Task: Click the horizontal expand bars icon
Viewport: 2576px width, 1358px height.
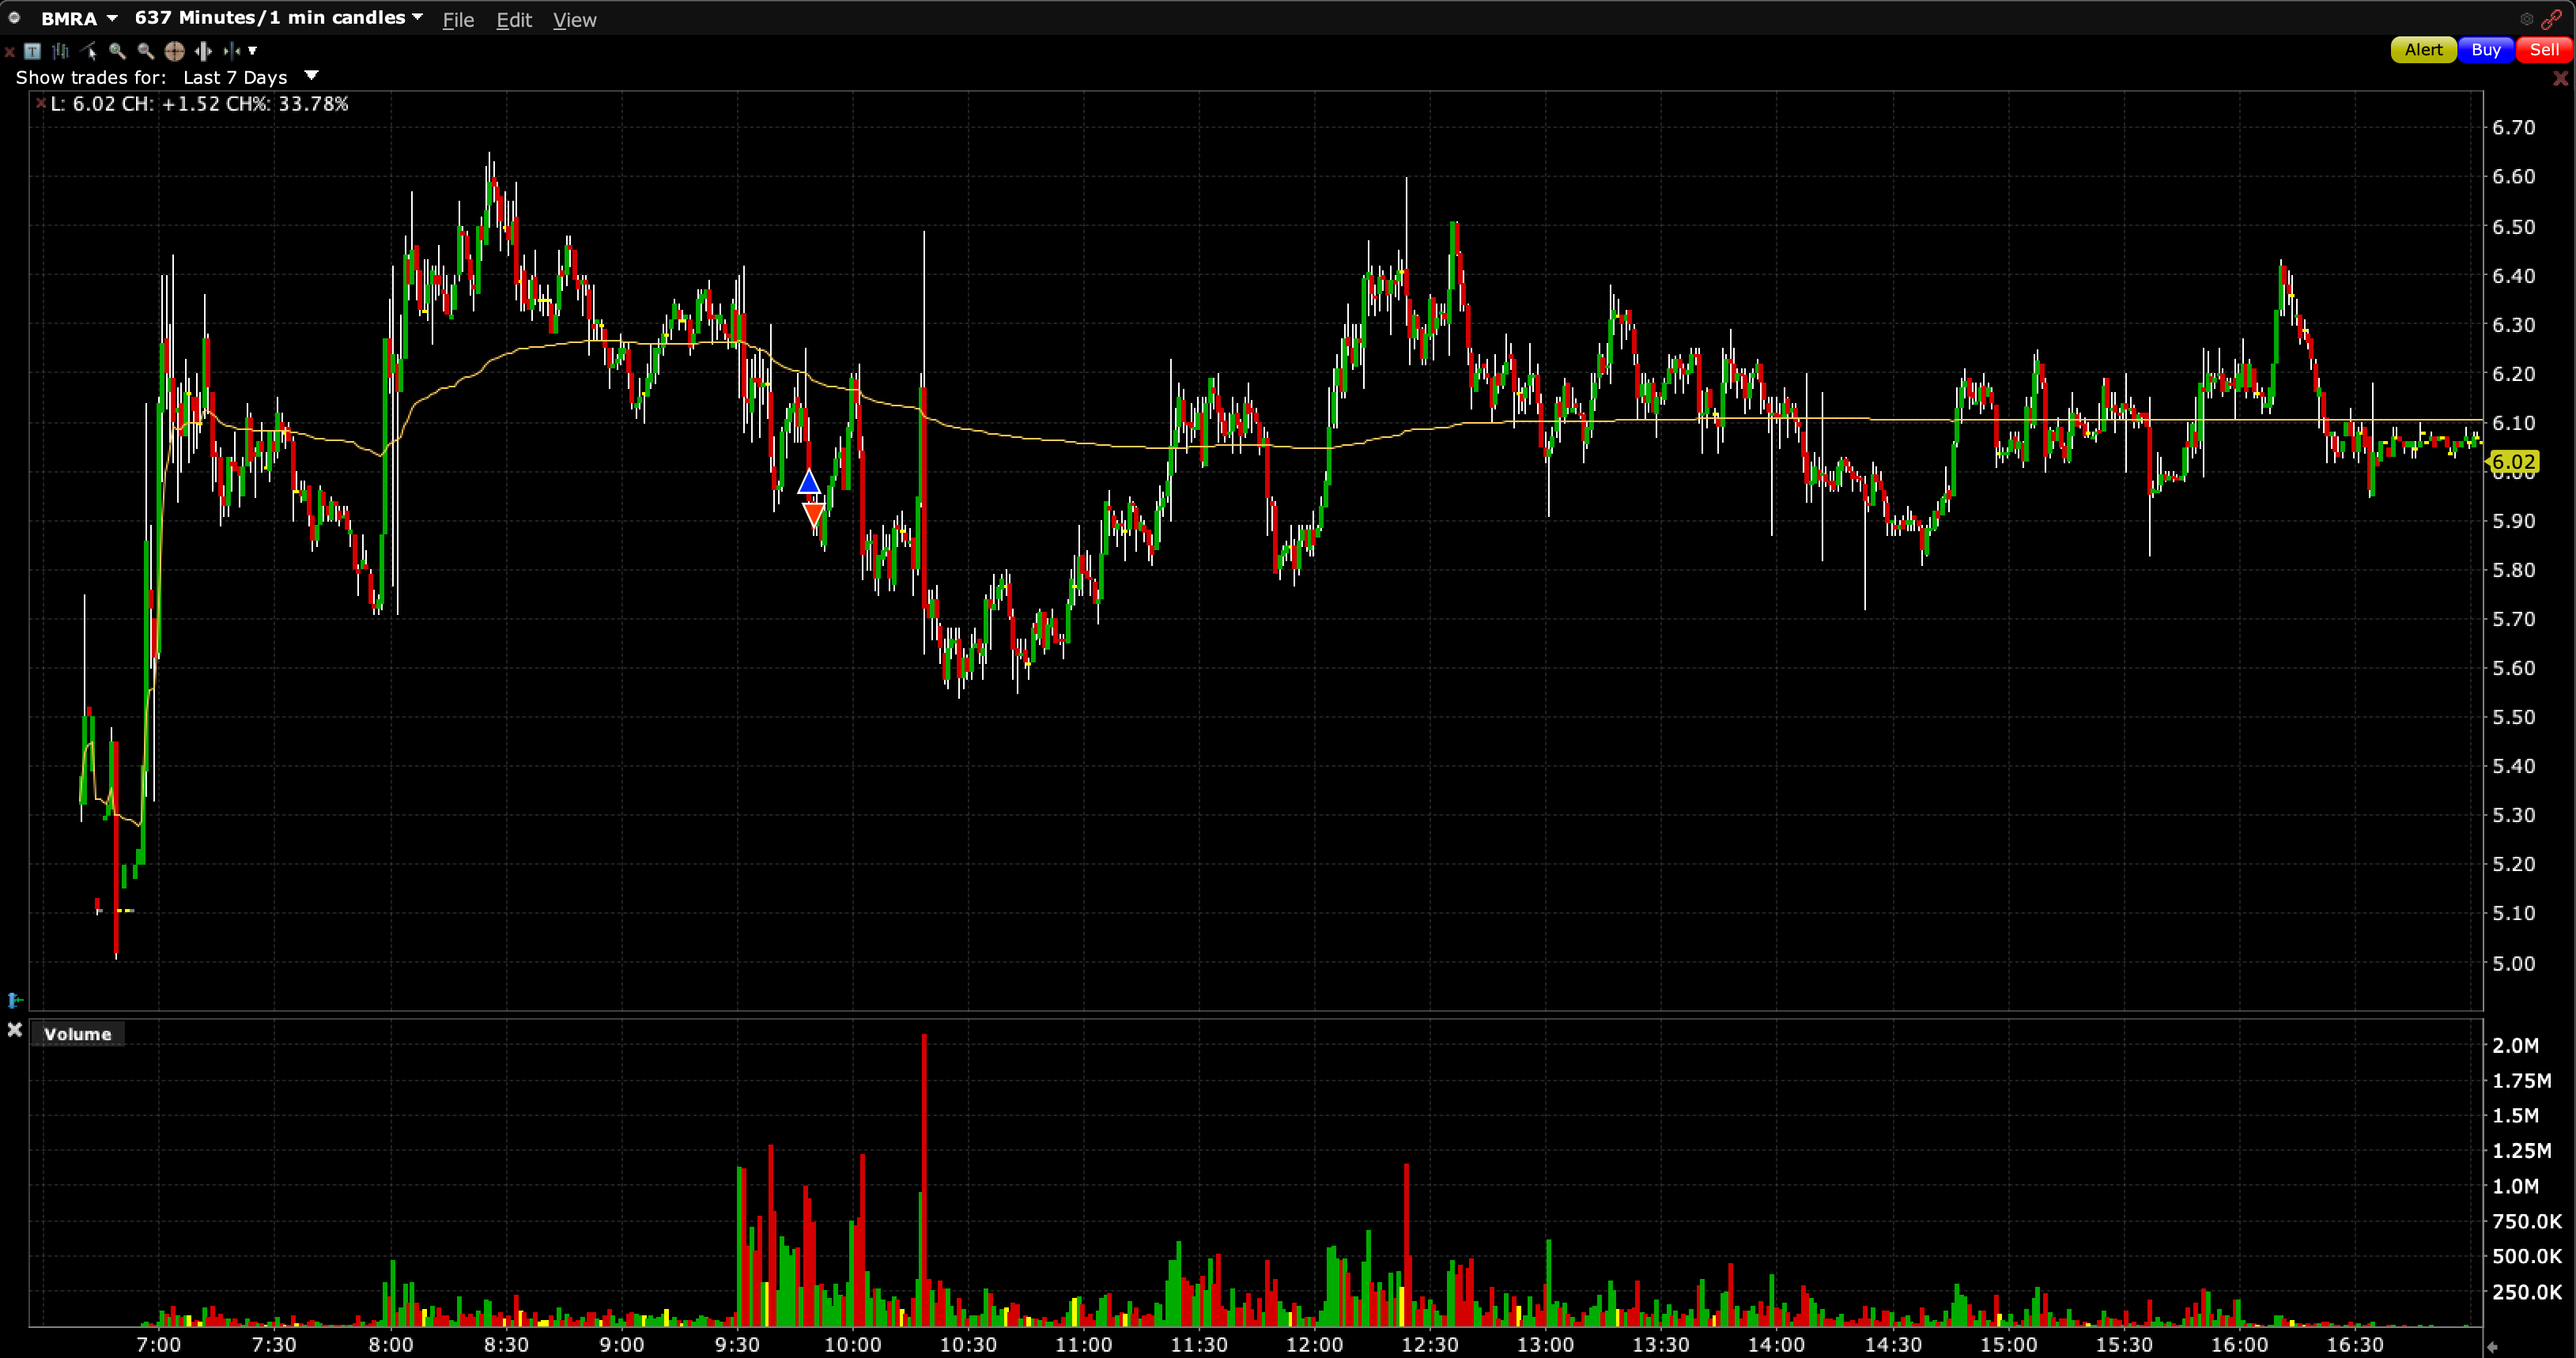Action: 203,51
